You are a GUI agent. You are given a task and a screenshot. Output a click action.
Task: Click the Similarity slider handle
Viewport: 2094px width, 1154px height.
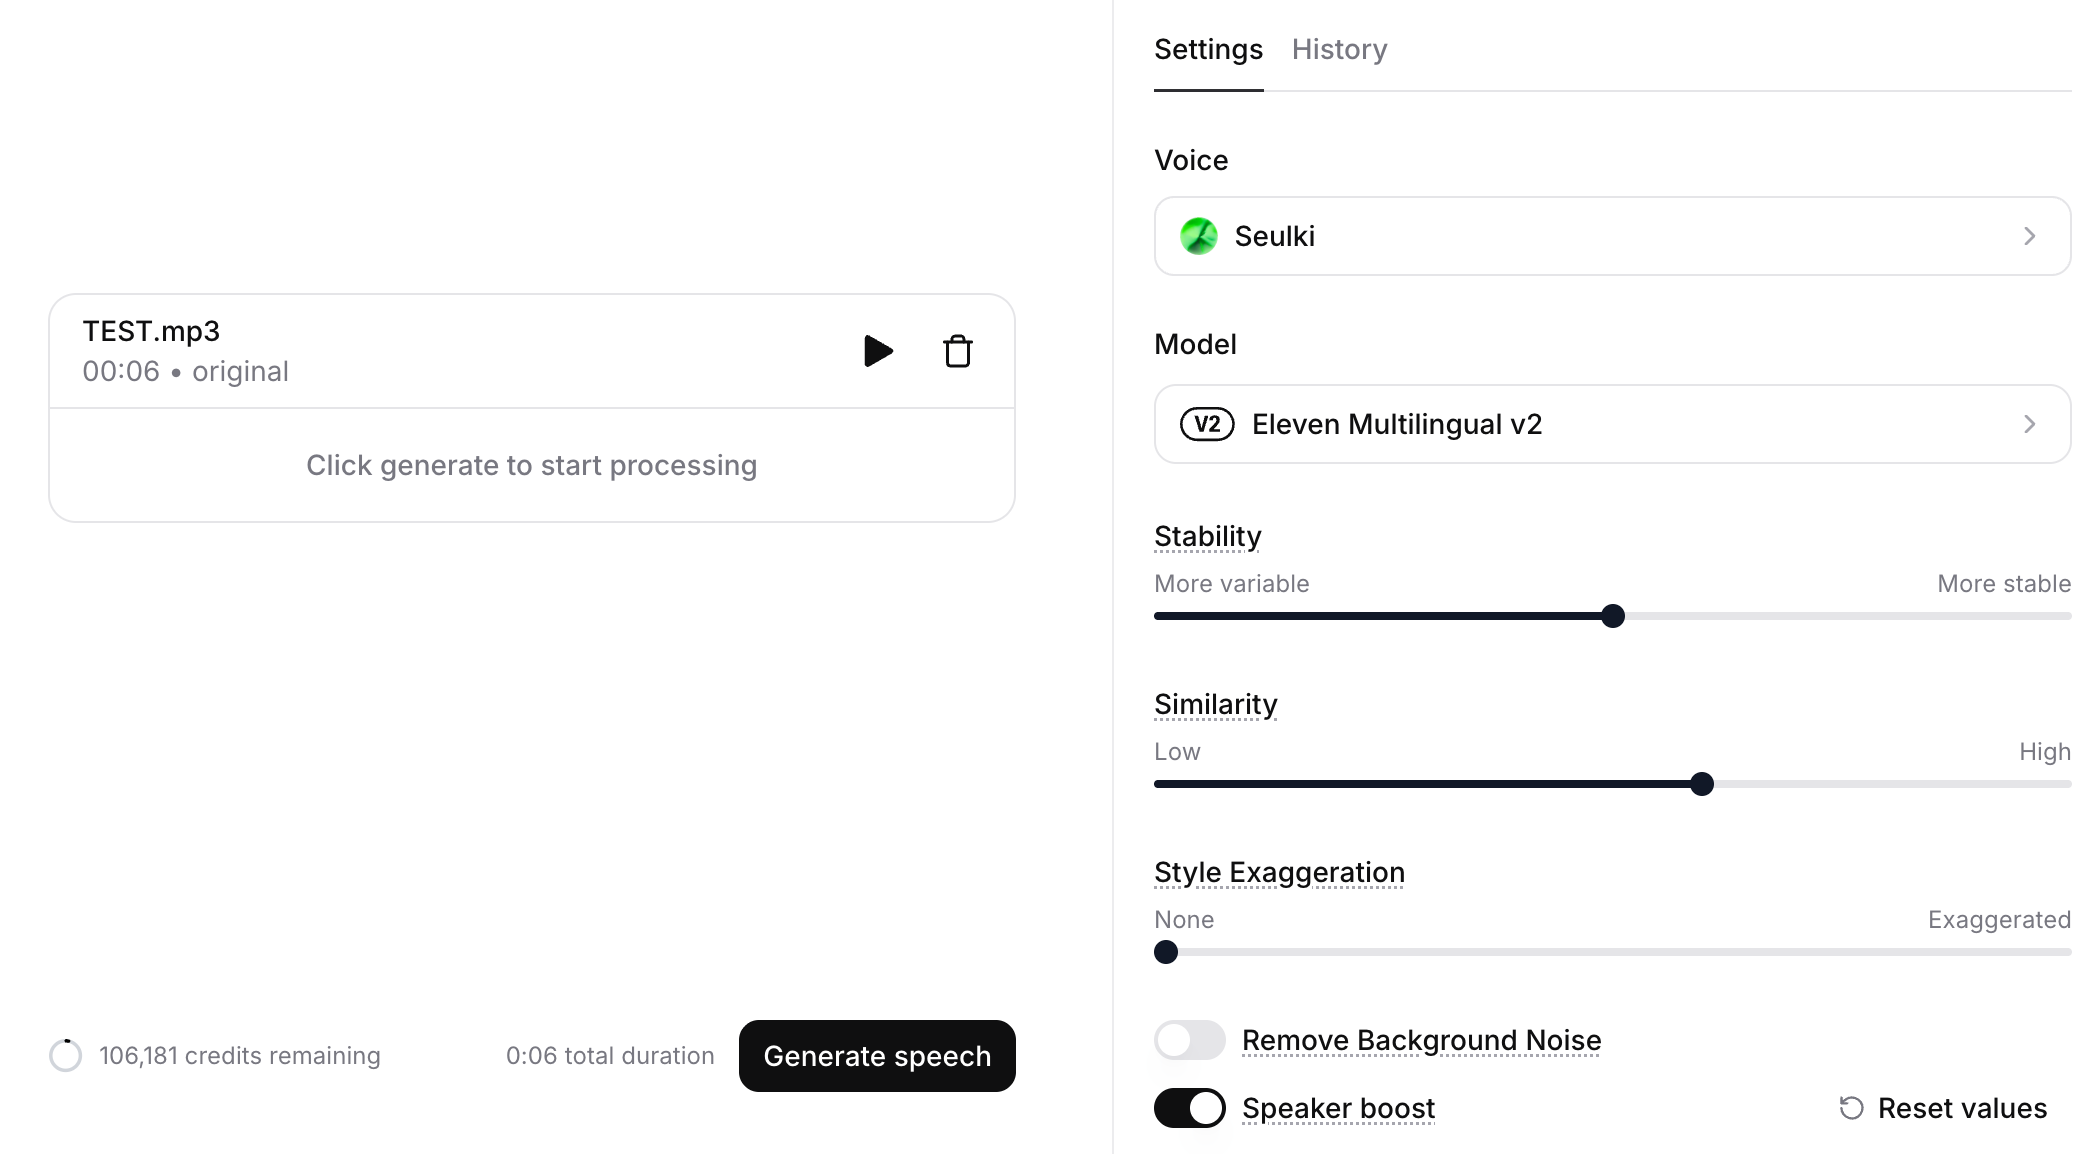coord(1701,784)
